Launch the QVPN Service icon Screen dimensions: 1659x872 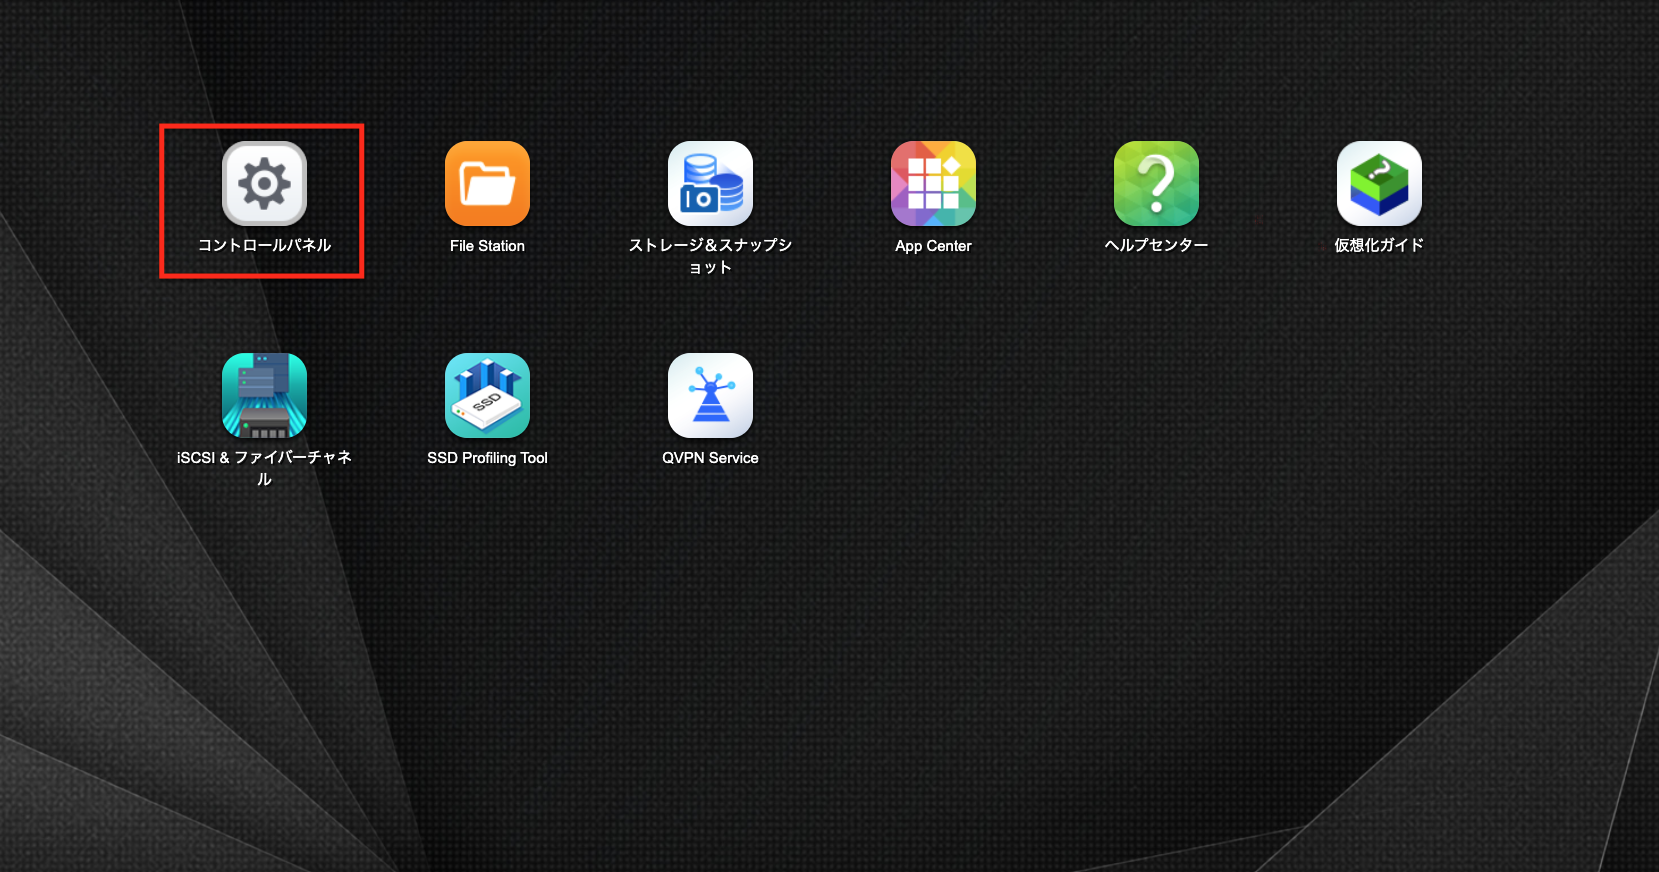(x=710, y=395)
